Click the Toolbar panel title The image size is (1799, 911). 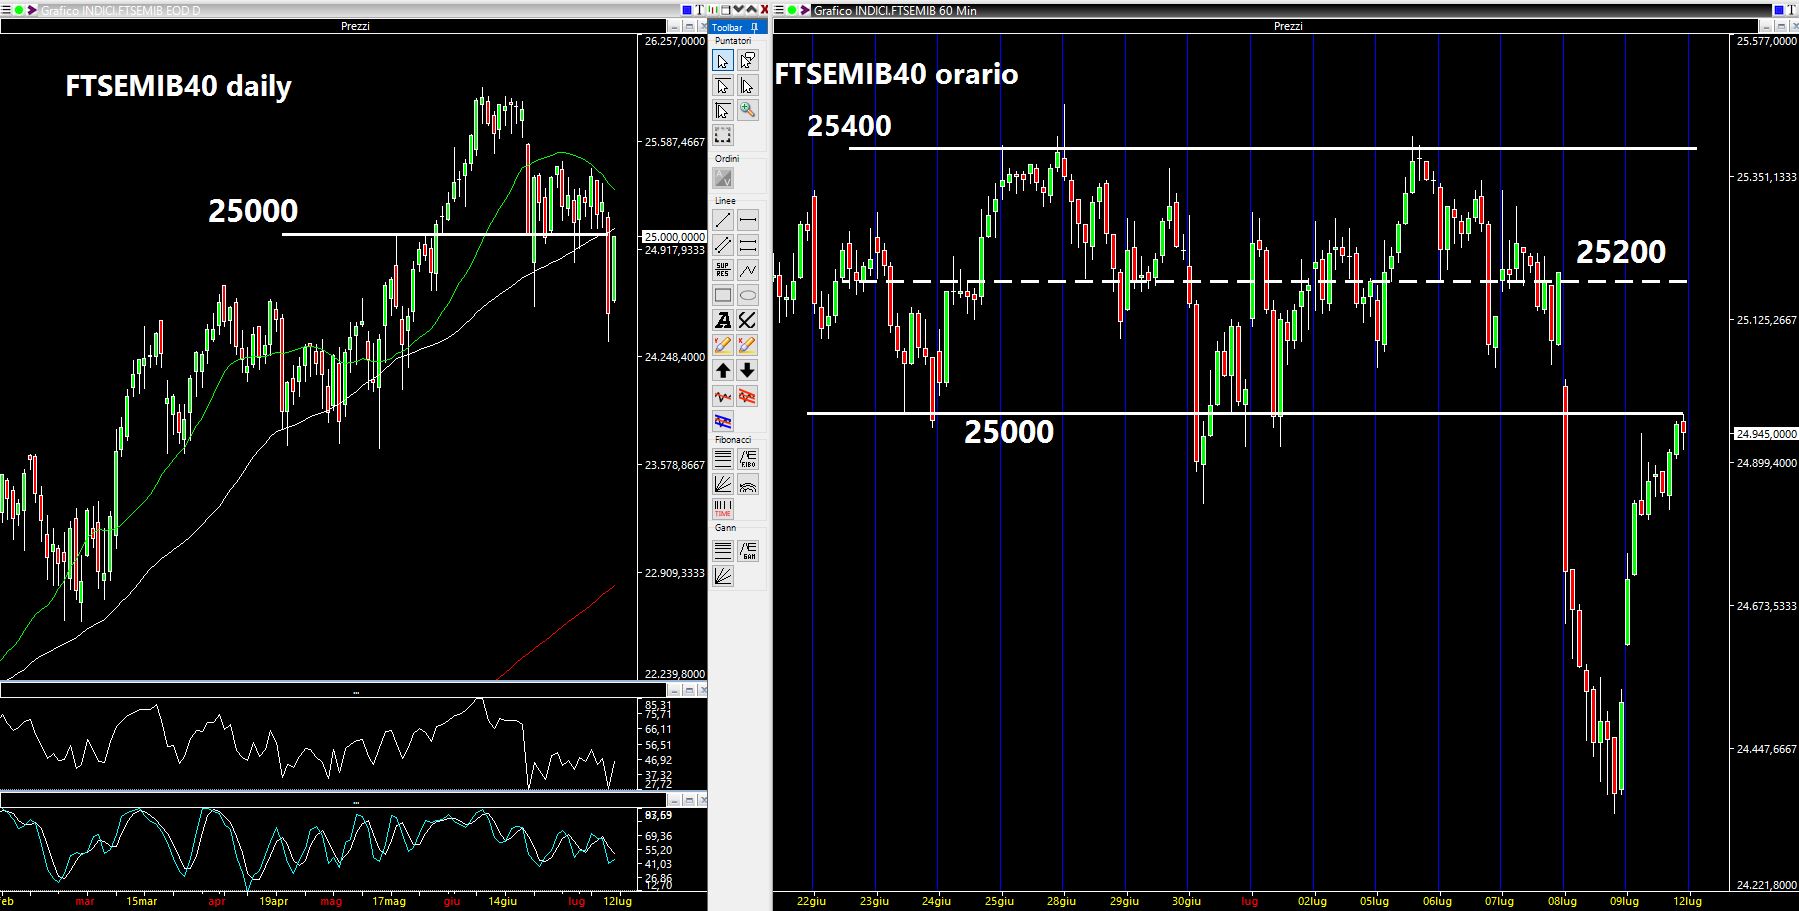tap(727, 27)
